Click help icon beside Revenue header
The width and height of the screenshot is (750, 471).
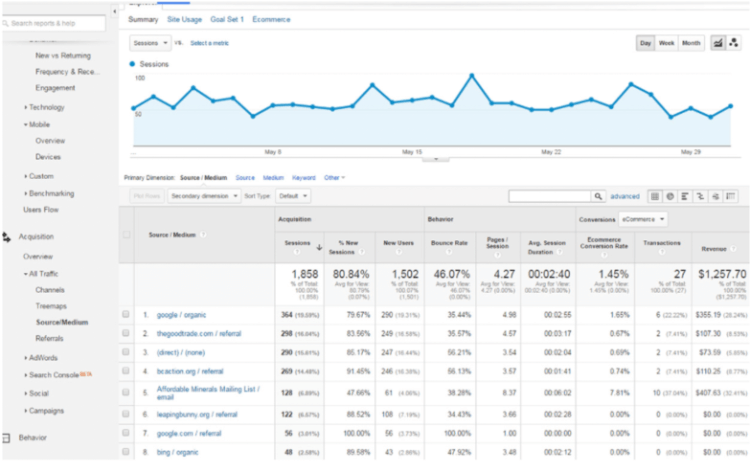[x=733, y=249]
